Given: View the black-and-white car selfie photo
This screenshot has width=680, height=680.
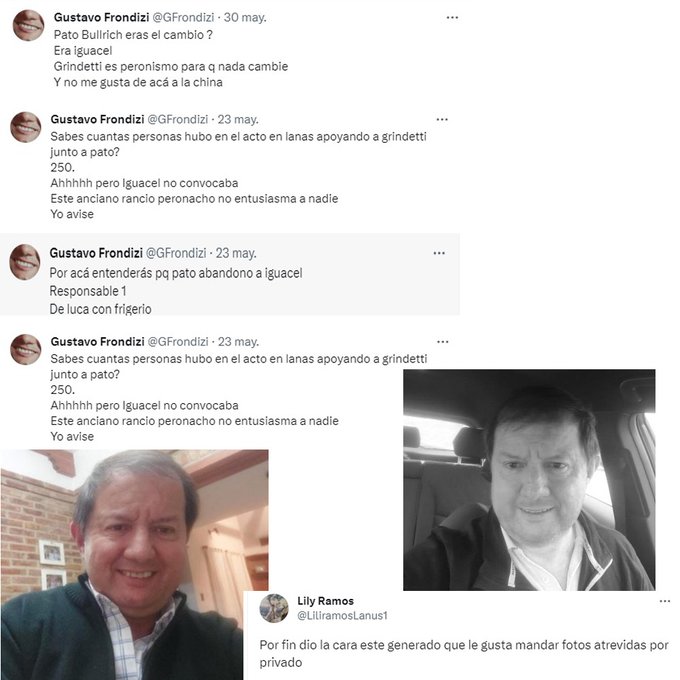Looking at the screenshot, I should coord(529,480).
